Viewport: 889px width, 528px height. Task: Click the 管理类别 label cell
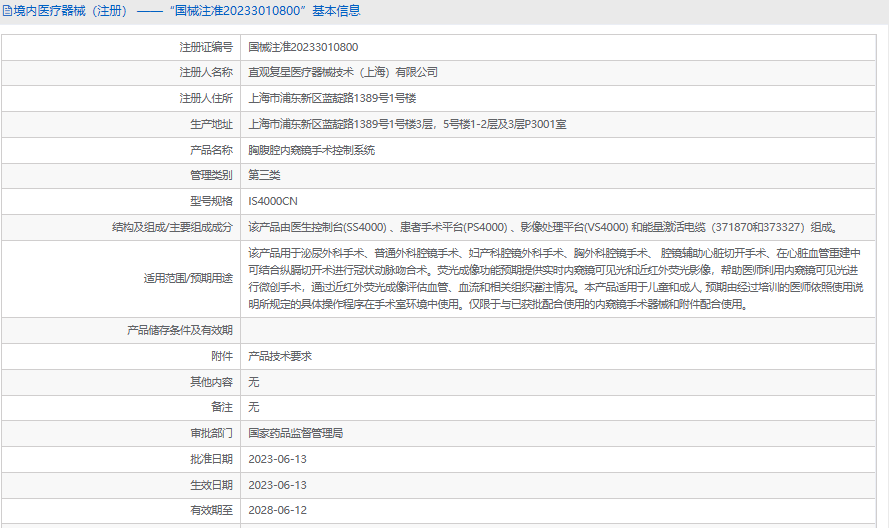[121, 175]
